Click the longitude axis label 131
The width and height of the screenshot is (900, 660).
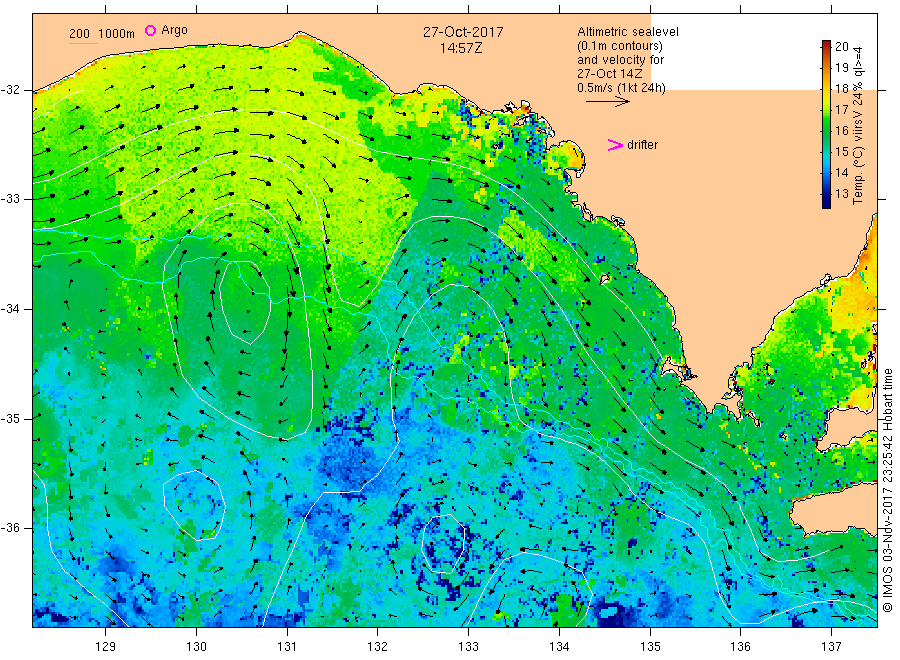[287, 647]
